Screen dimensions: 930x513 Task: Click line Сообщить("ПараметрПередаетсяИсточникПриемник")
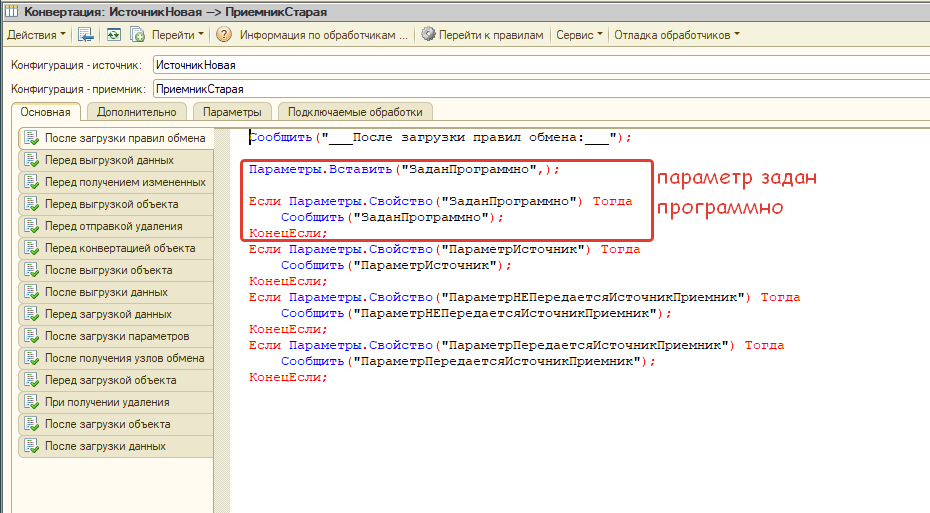(x=468, y=362)
